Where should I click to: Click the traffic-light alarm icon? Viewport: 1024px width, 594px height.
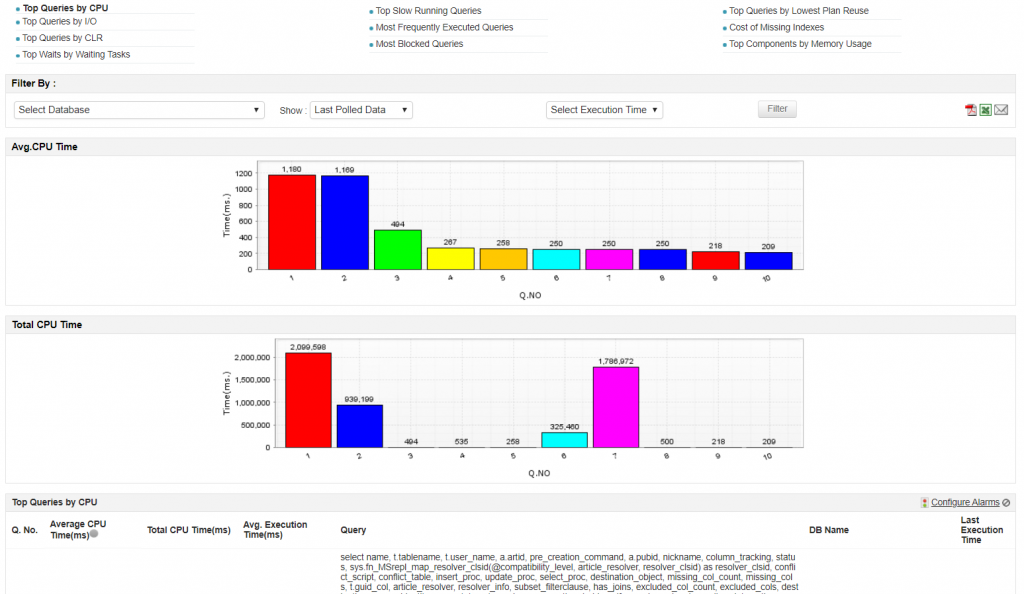pyautogui.click(x=924, y=502)
